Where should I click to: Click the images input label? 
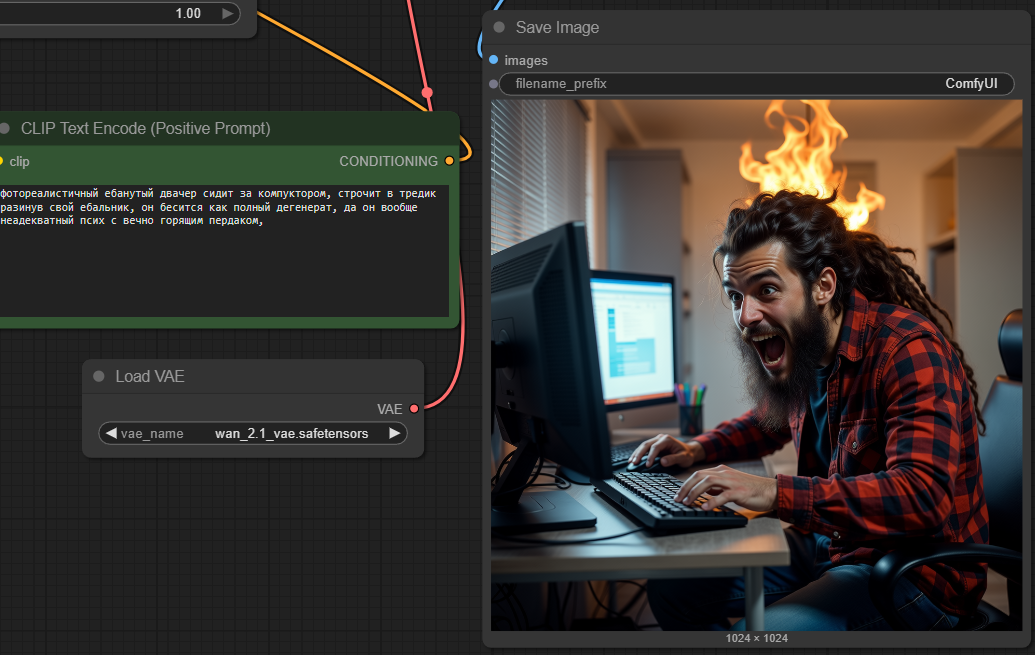point(526,61)
